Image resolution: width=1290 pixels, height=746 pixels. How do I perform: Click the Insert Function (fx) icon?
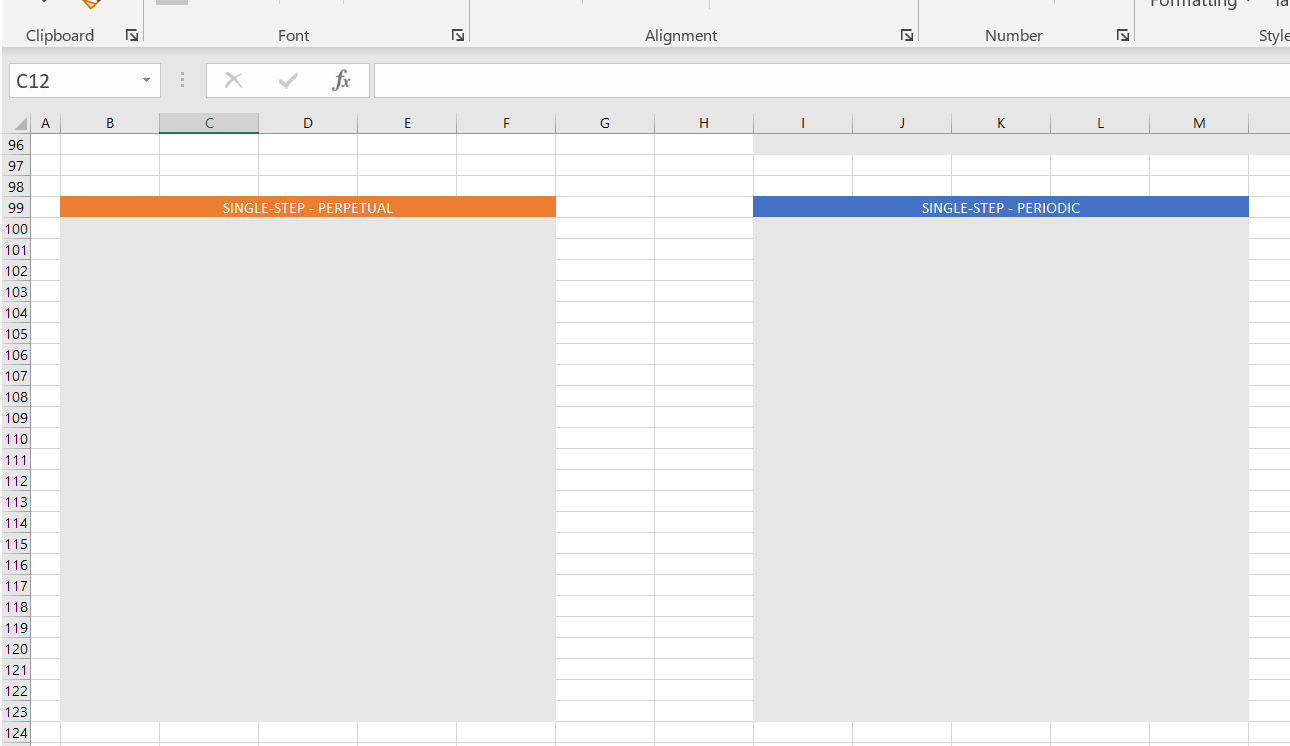342,80
